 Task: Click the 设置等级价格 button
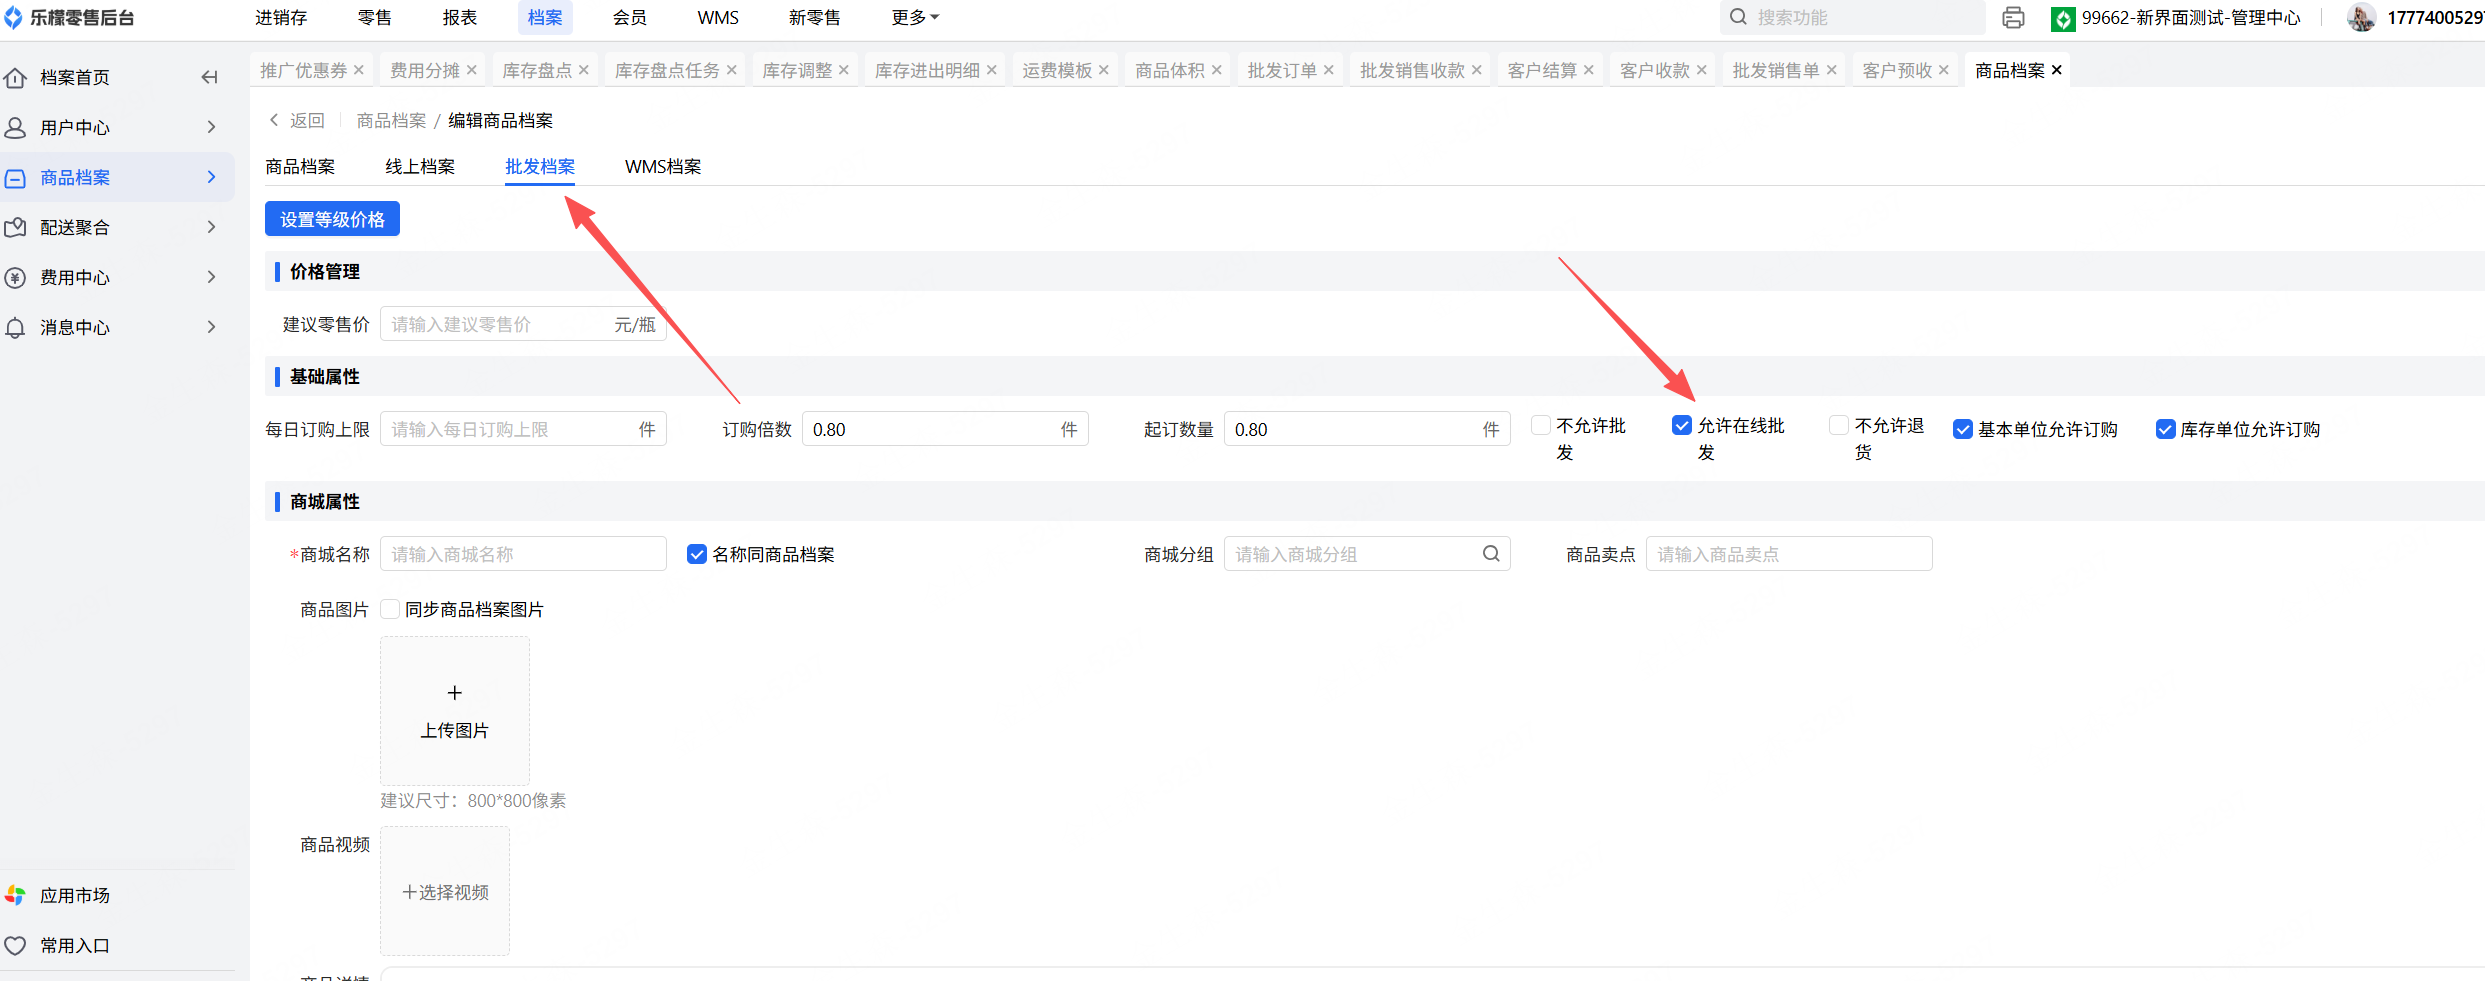pyautogui.click(x=332, y=219)
